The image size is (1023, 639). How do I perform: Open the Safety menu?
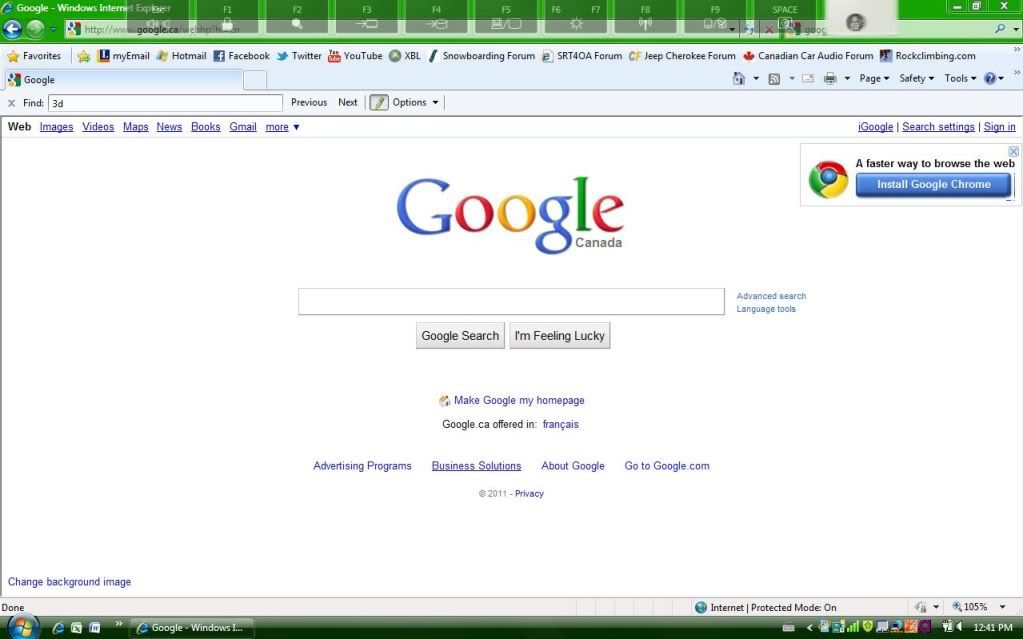click(917, 78)
